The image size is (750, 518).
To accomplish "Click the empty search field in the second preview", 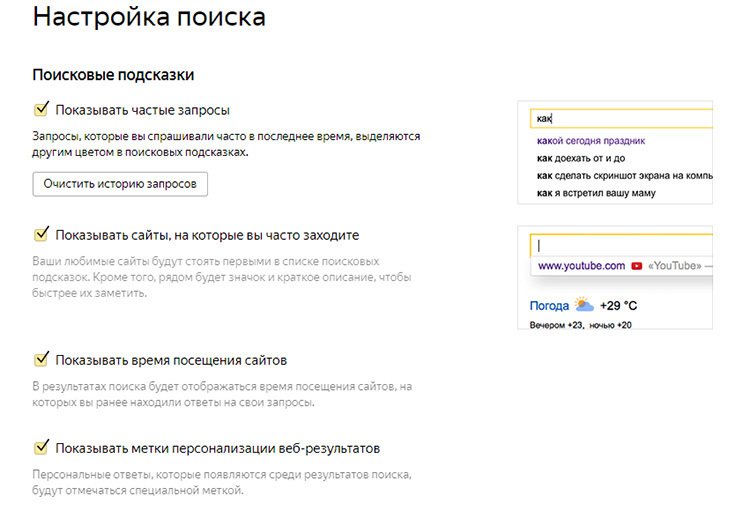I will [x=620, y=245].
